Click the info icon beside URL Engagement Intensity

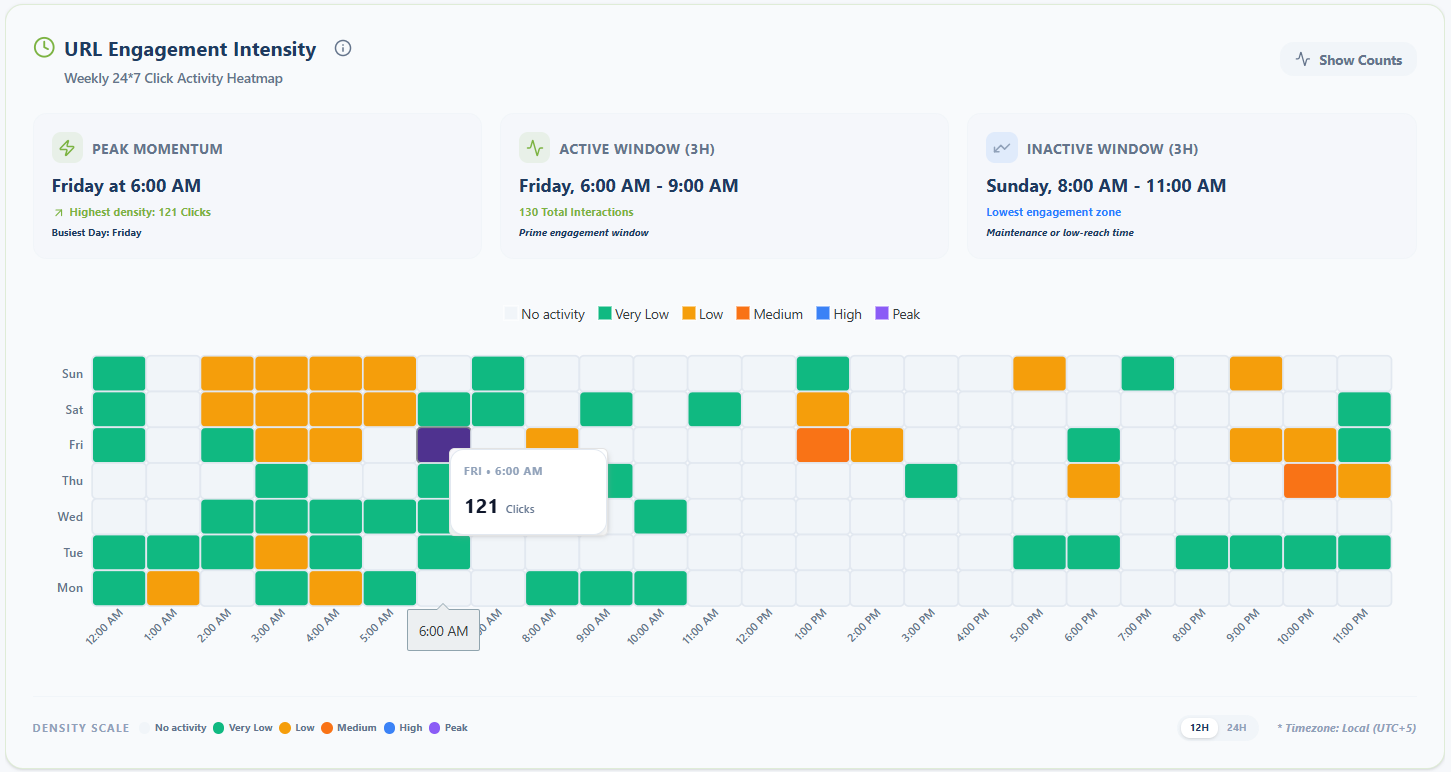click(x=343, y=48)
